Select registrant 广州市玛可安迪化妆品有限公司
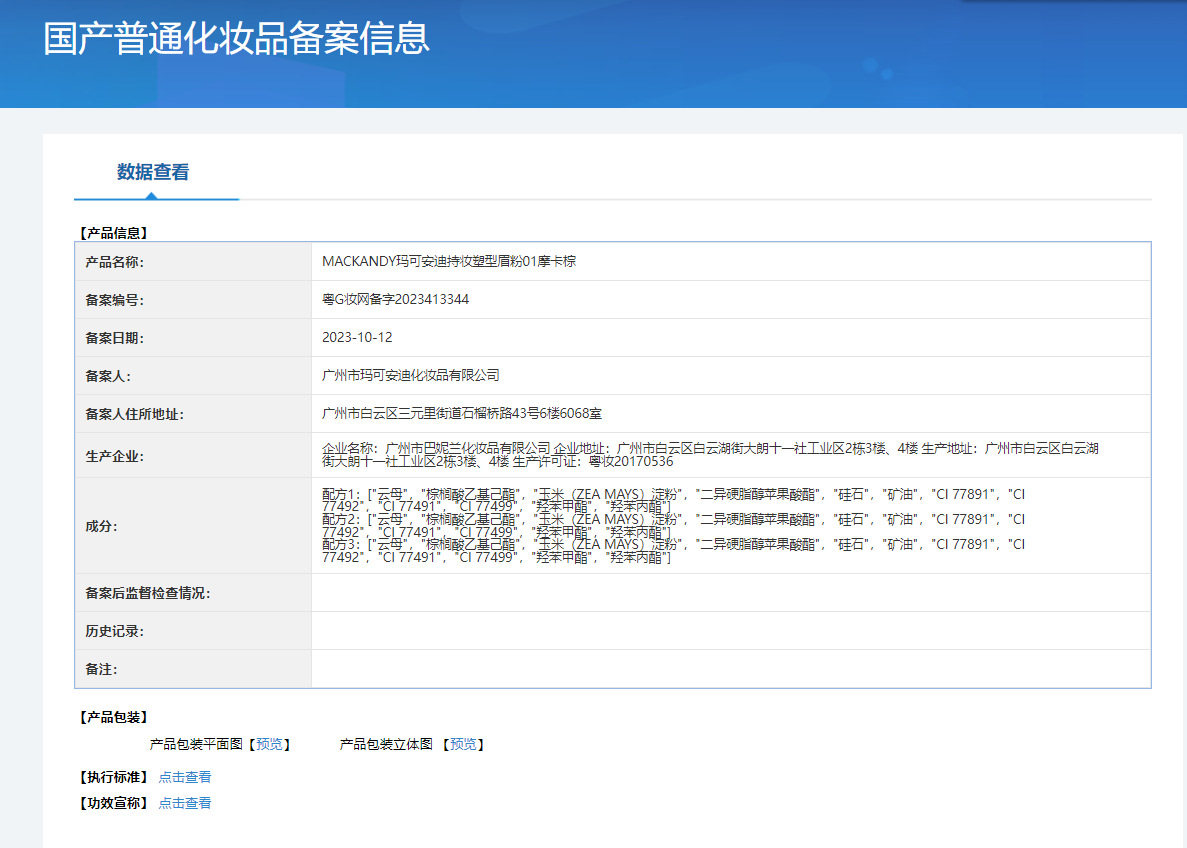Image resolution: width=1187 pixels, height=848 pixels. click(410, 375)
